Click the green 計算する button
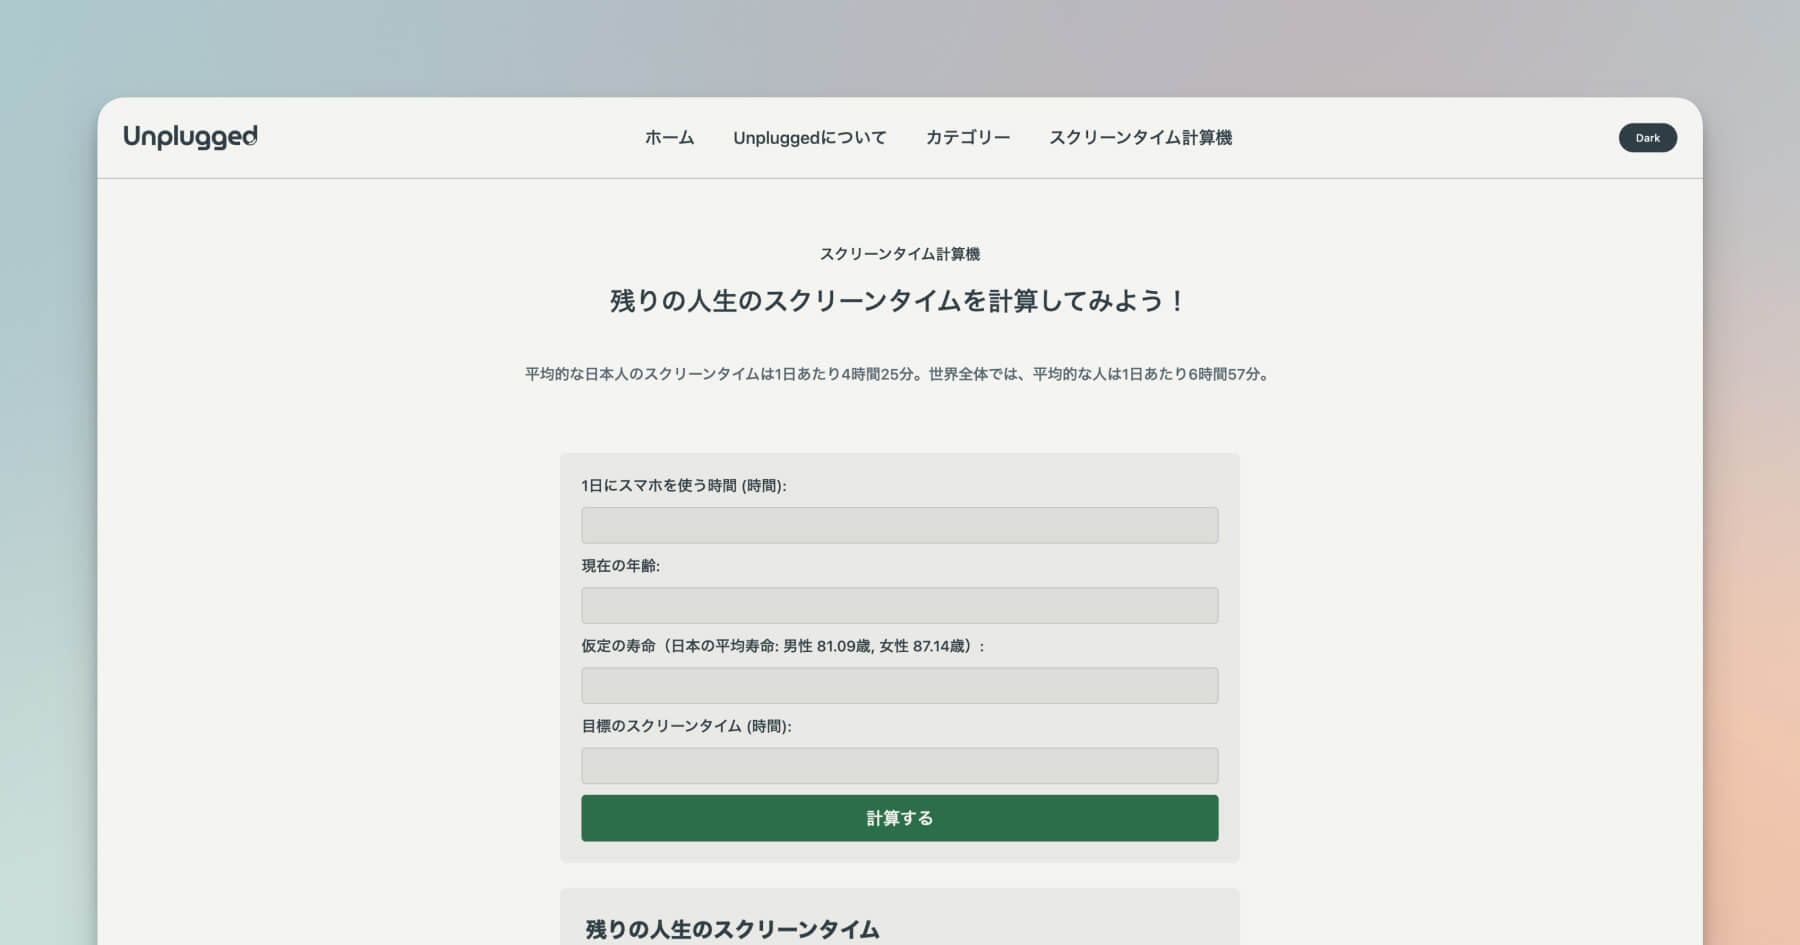This screenshot has width=1800, height=945. click(900, 818)
